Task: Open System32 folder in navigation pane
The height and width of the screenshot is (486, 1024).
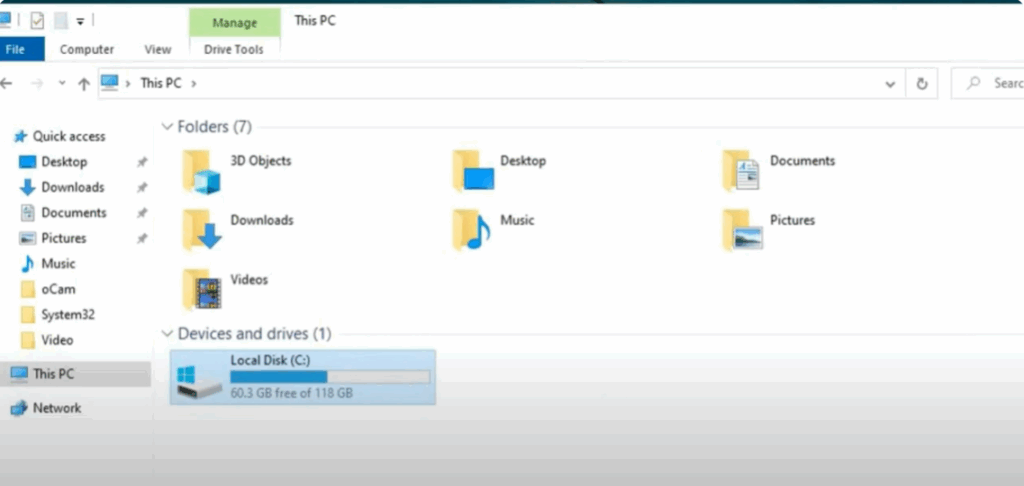Action: pos(68,315)
